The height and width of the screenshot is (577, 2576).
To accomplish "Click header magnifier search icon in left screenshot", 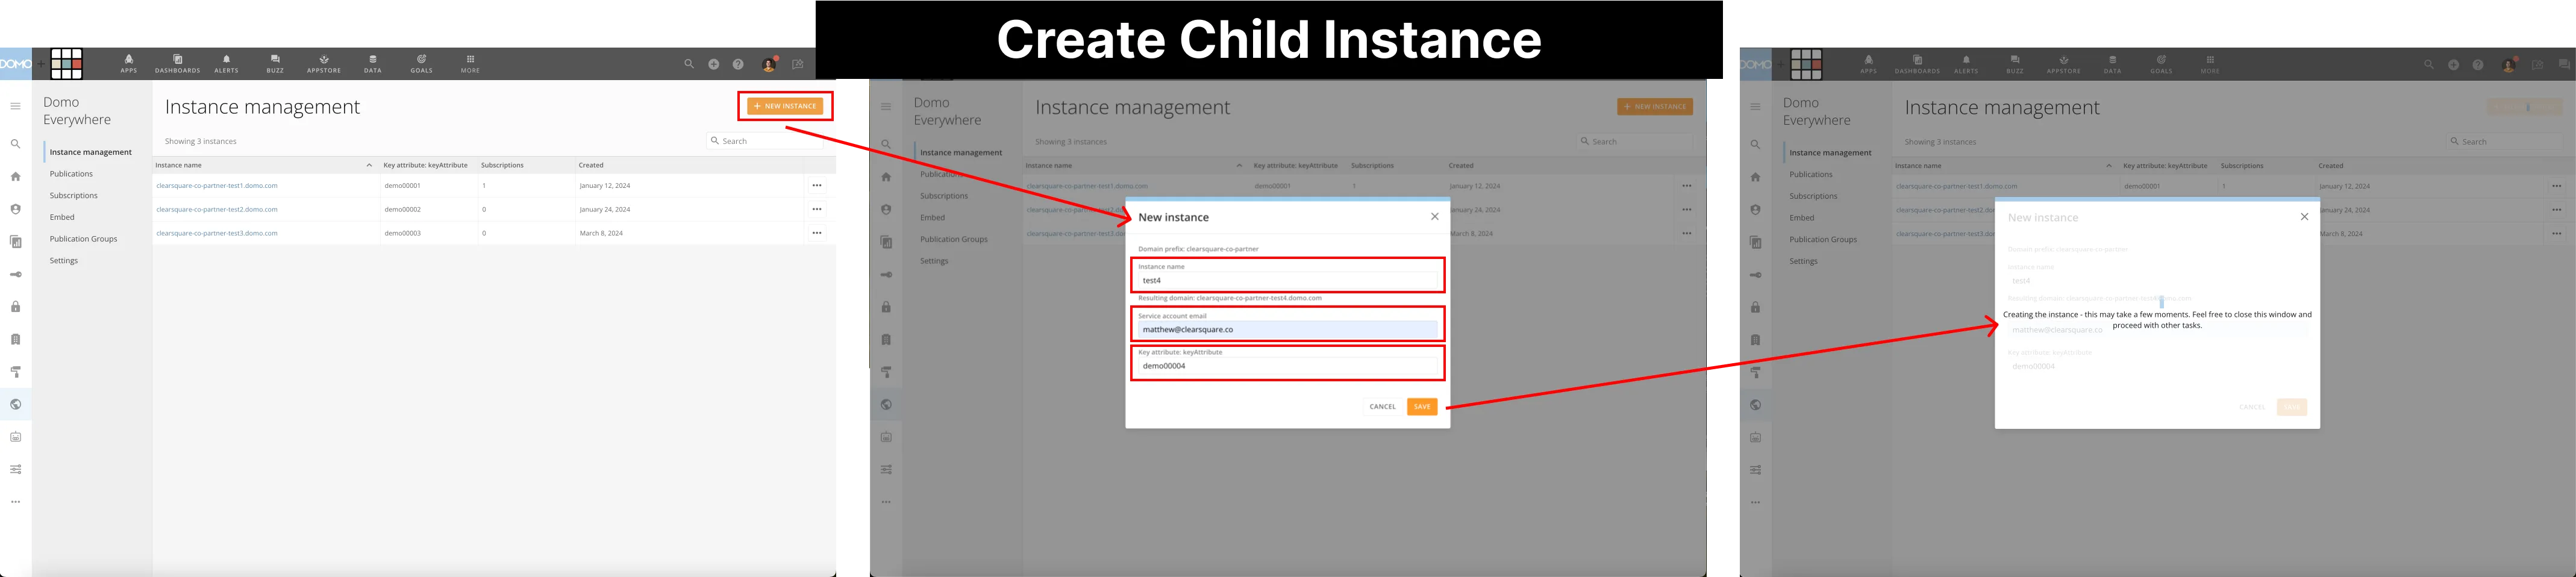I will 689,64.
